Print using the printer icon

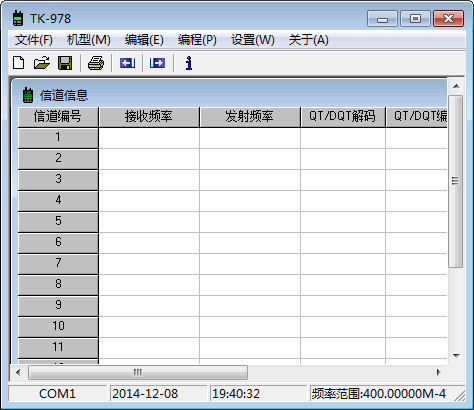(x=96, y=63)
